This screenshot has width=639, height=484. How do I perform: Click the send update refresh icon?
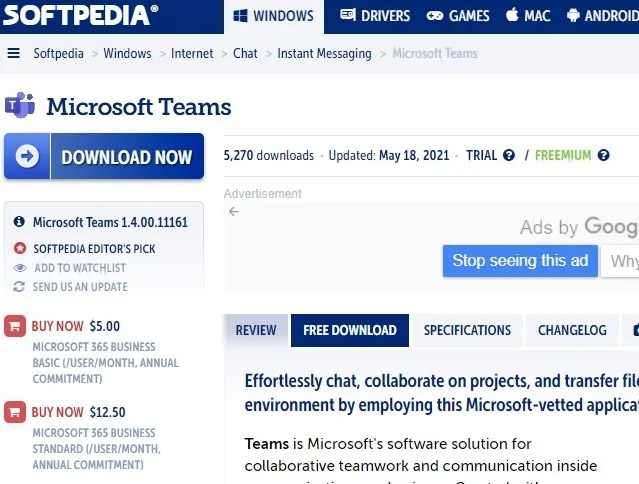tap(20, 287)
